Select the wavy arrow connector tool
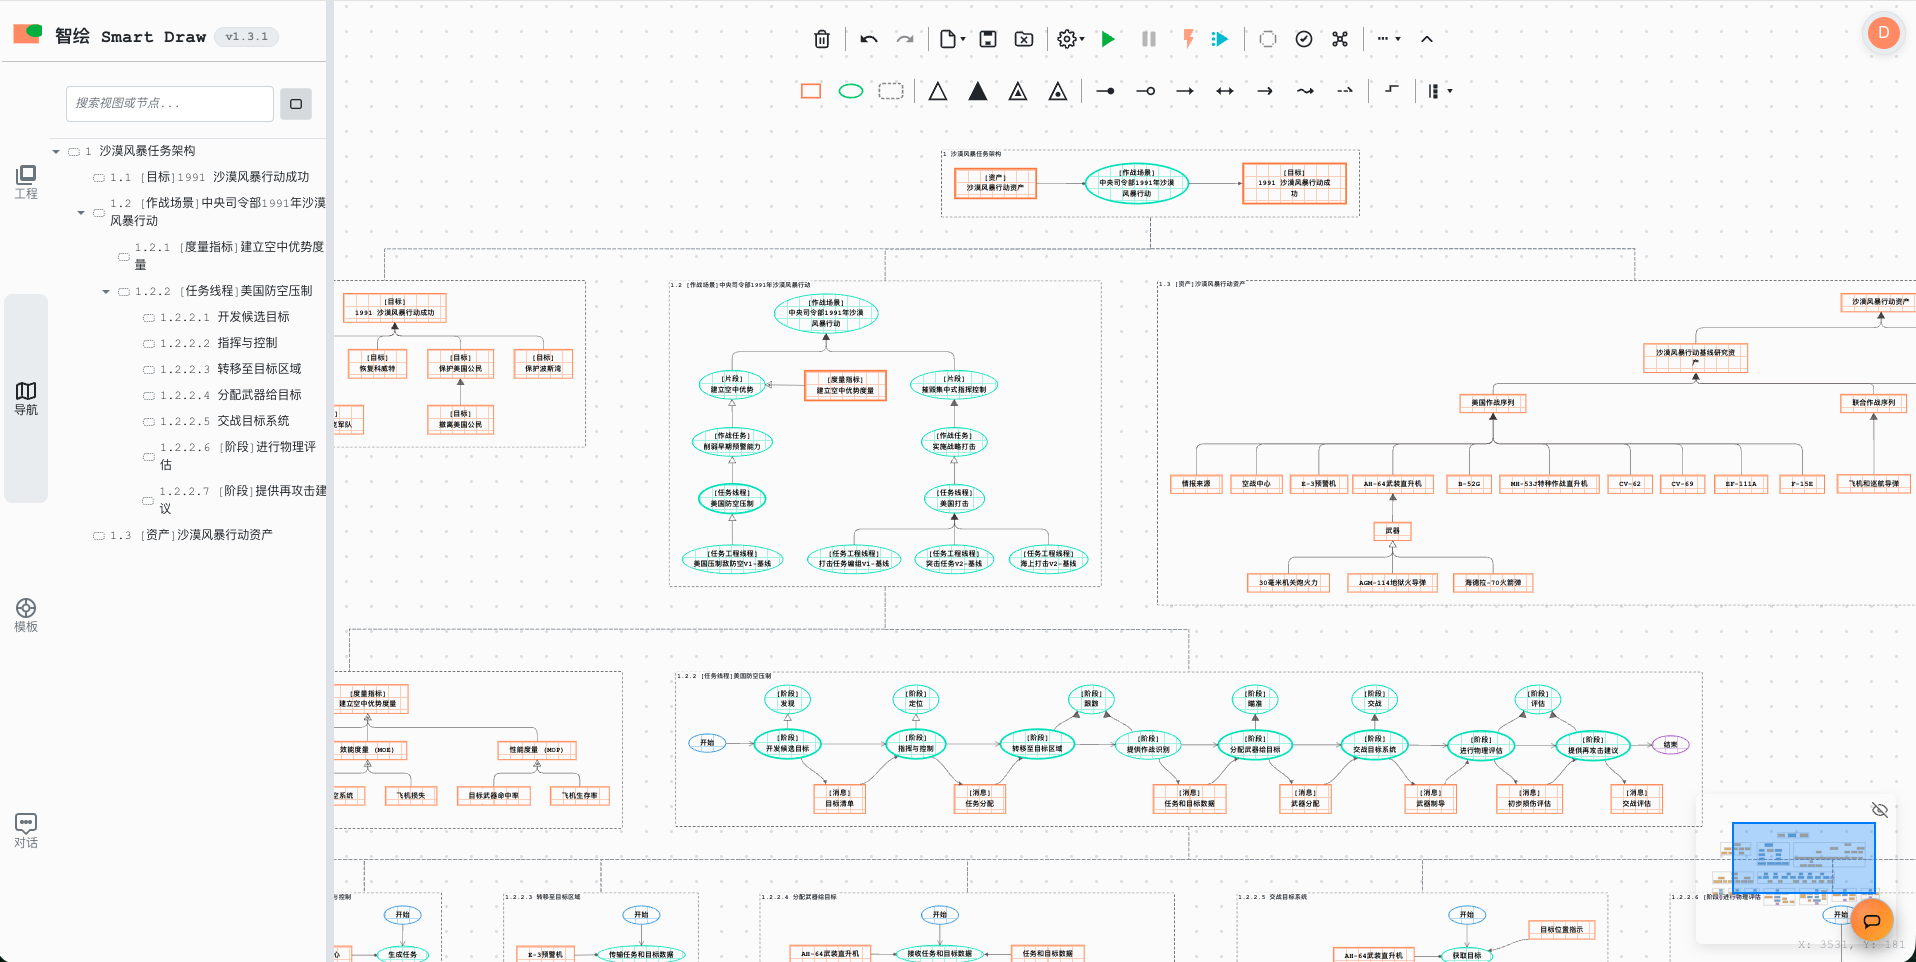 [1305, 91]
